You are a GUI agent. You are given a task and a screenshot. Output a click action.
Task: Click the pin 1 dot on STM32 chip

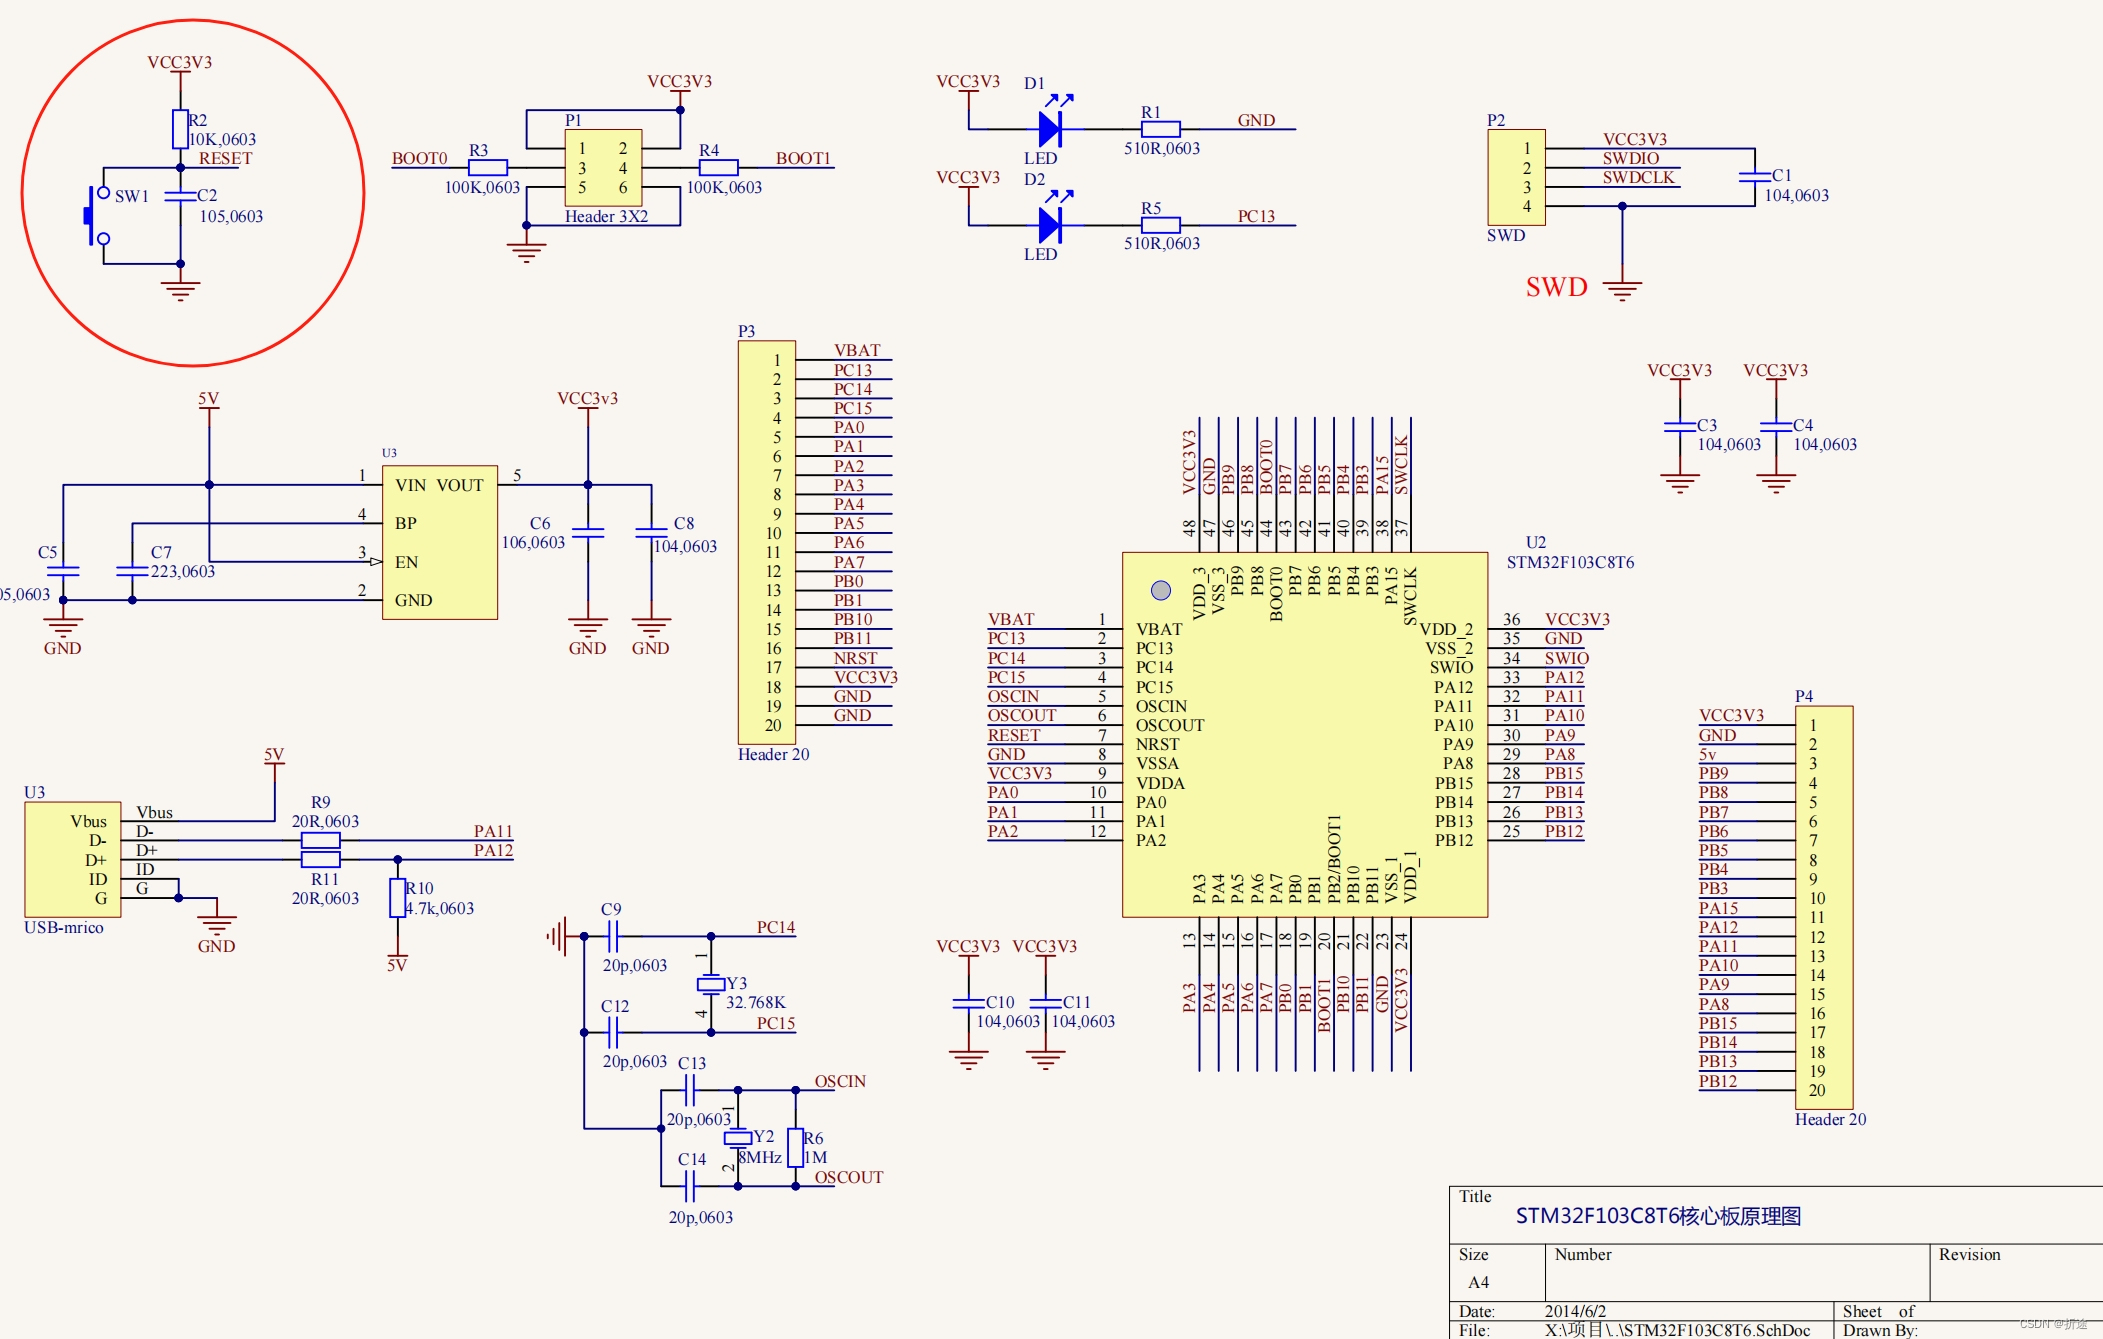pos(1160,590)
